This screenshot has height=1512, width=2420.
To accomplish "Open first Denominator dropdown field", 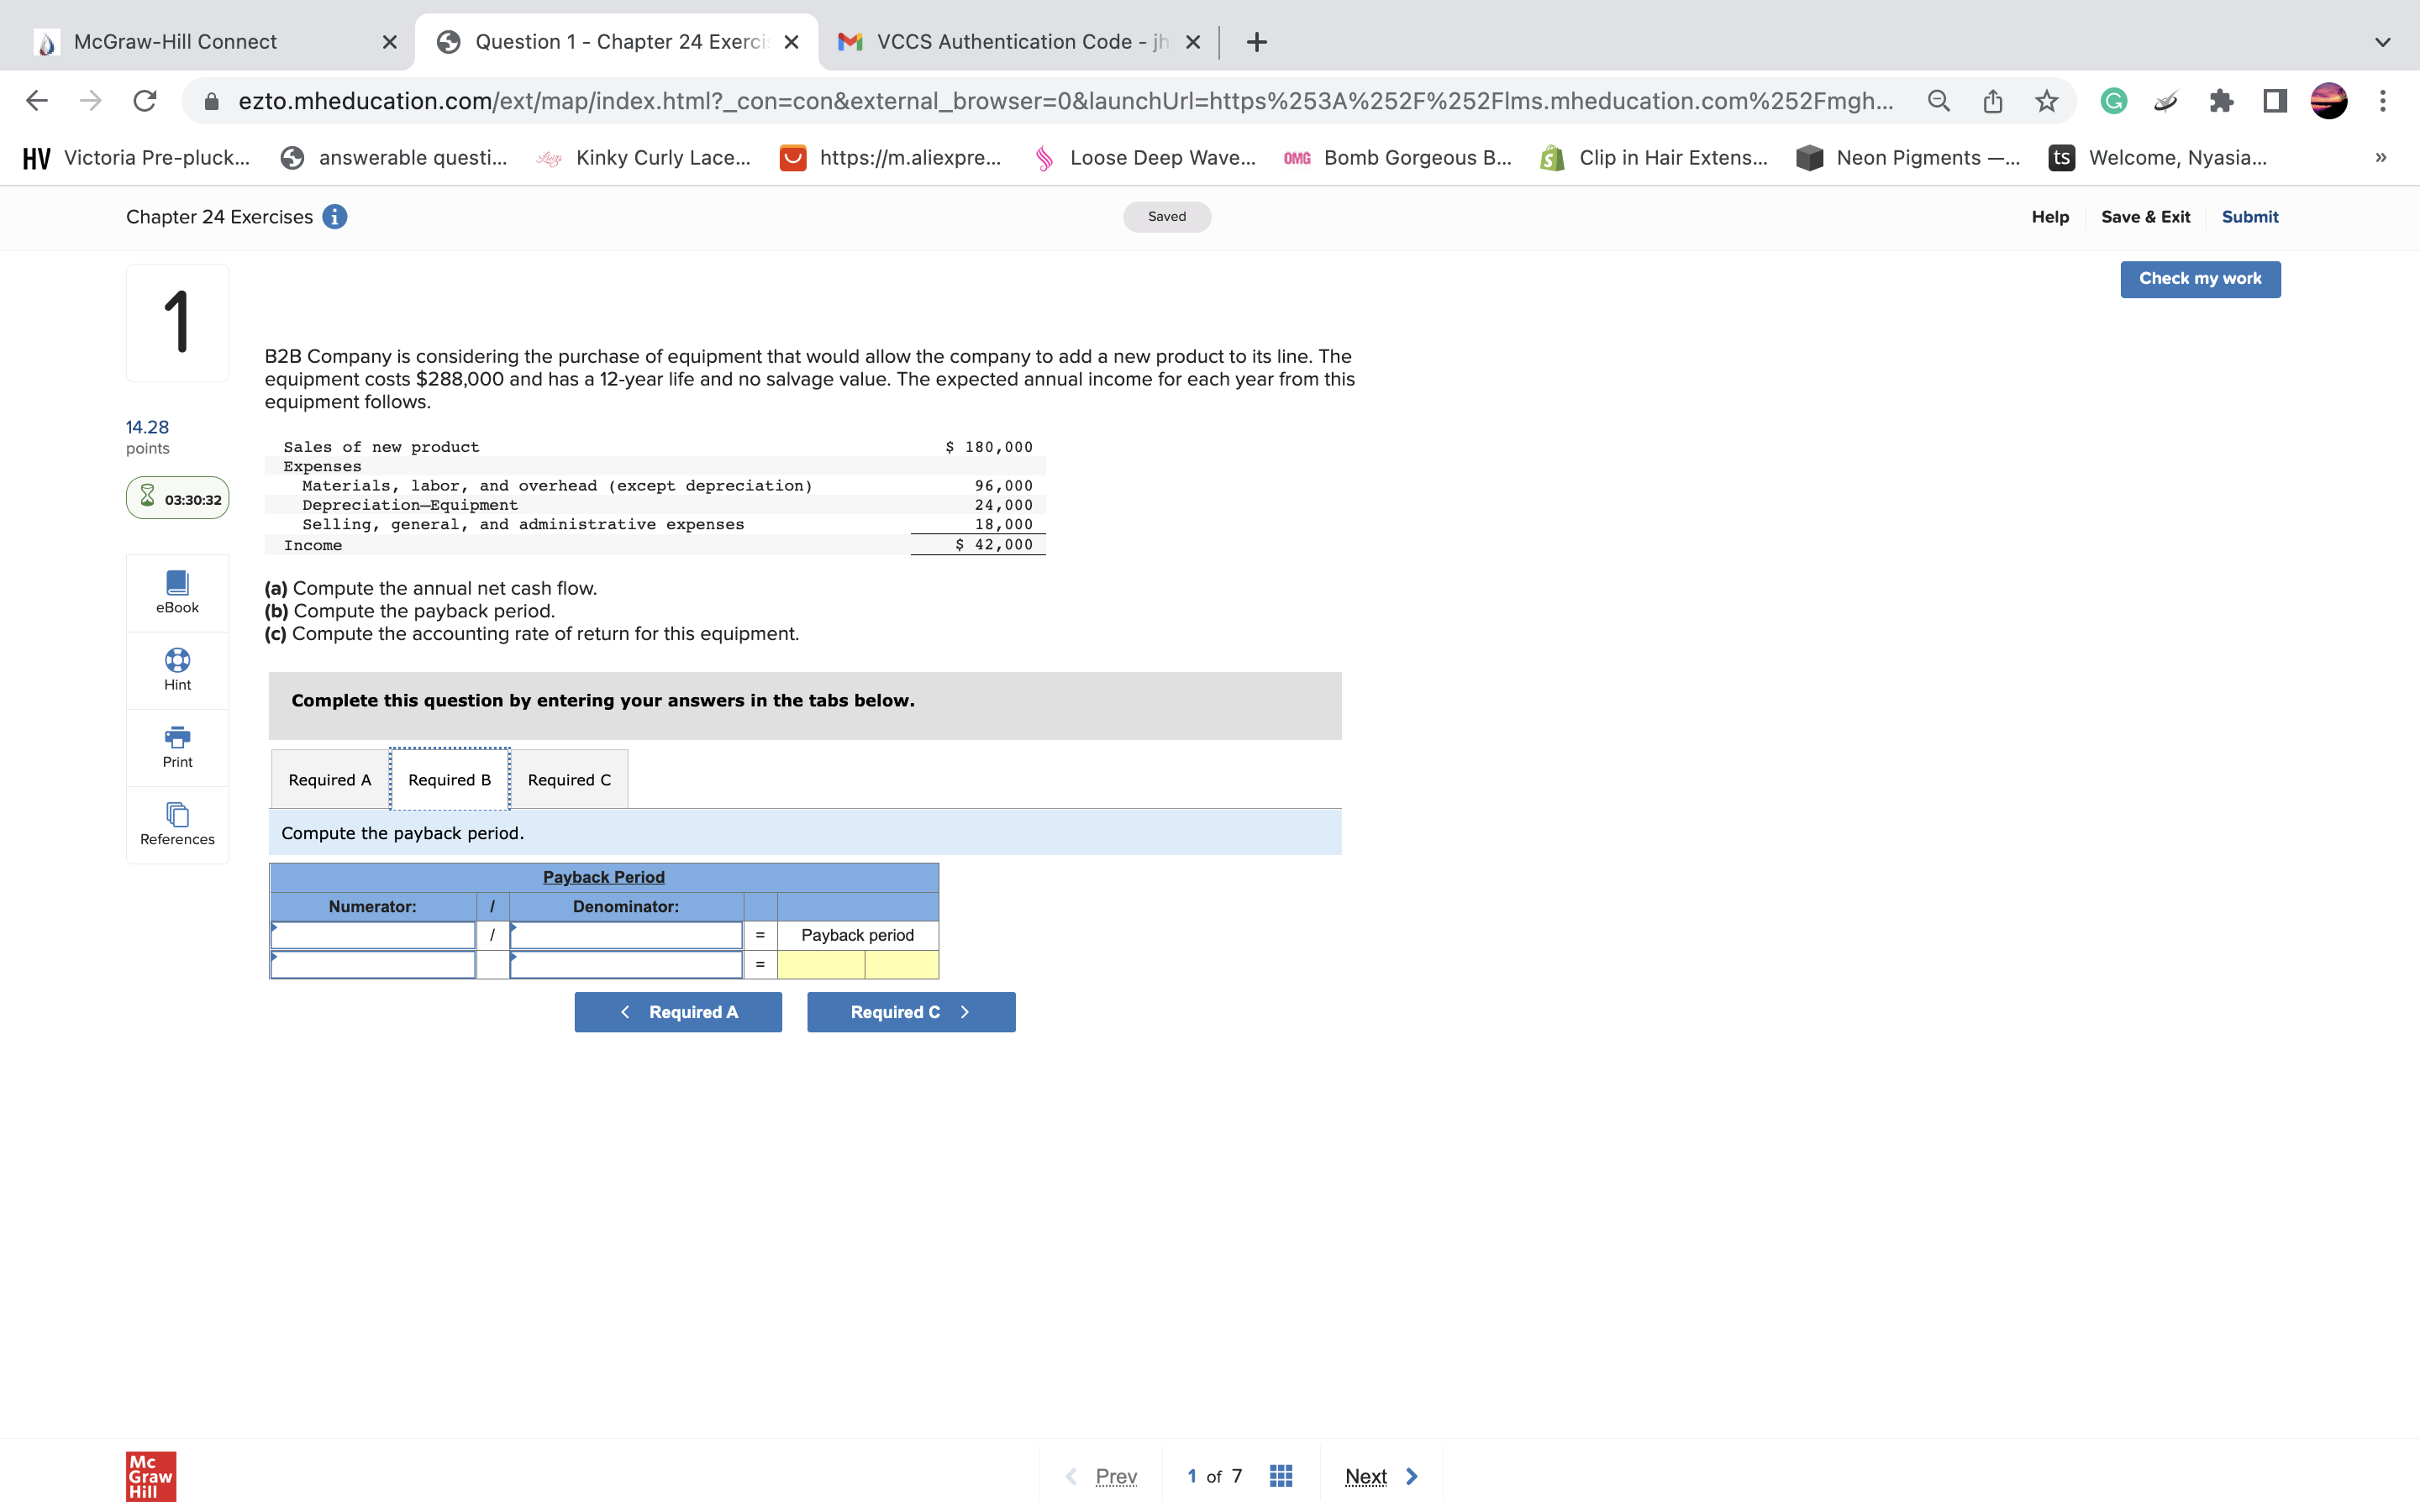I will [x=626, y=935].
